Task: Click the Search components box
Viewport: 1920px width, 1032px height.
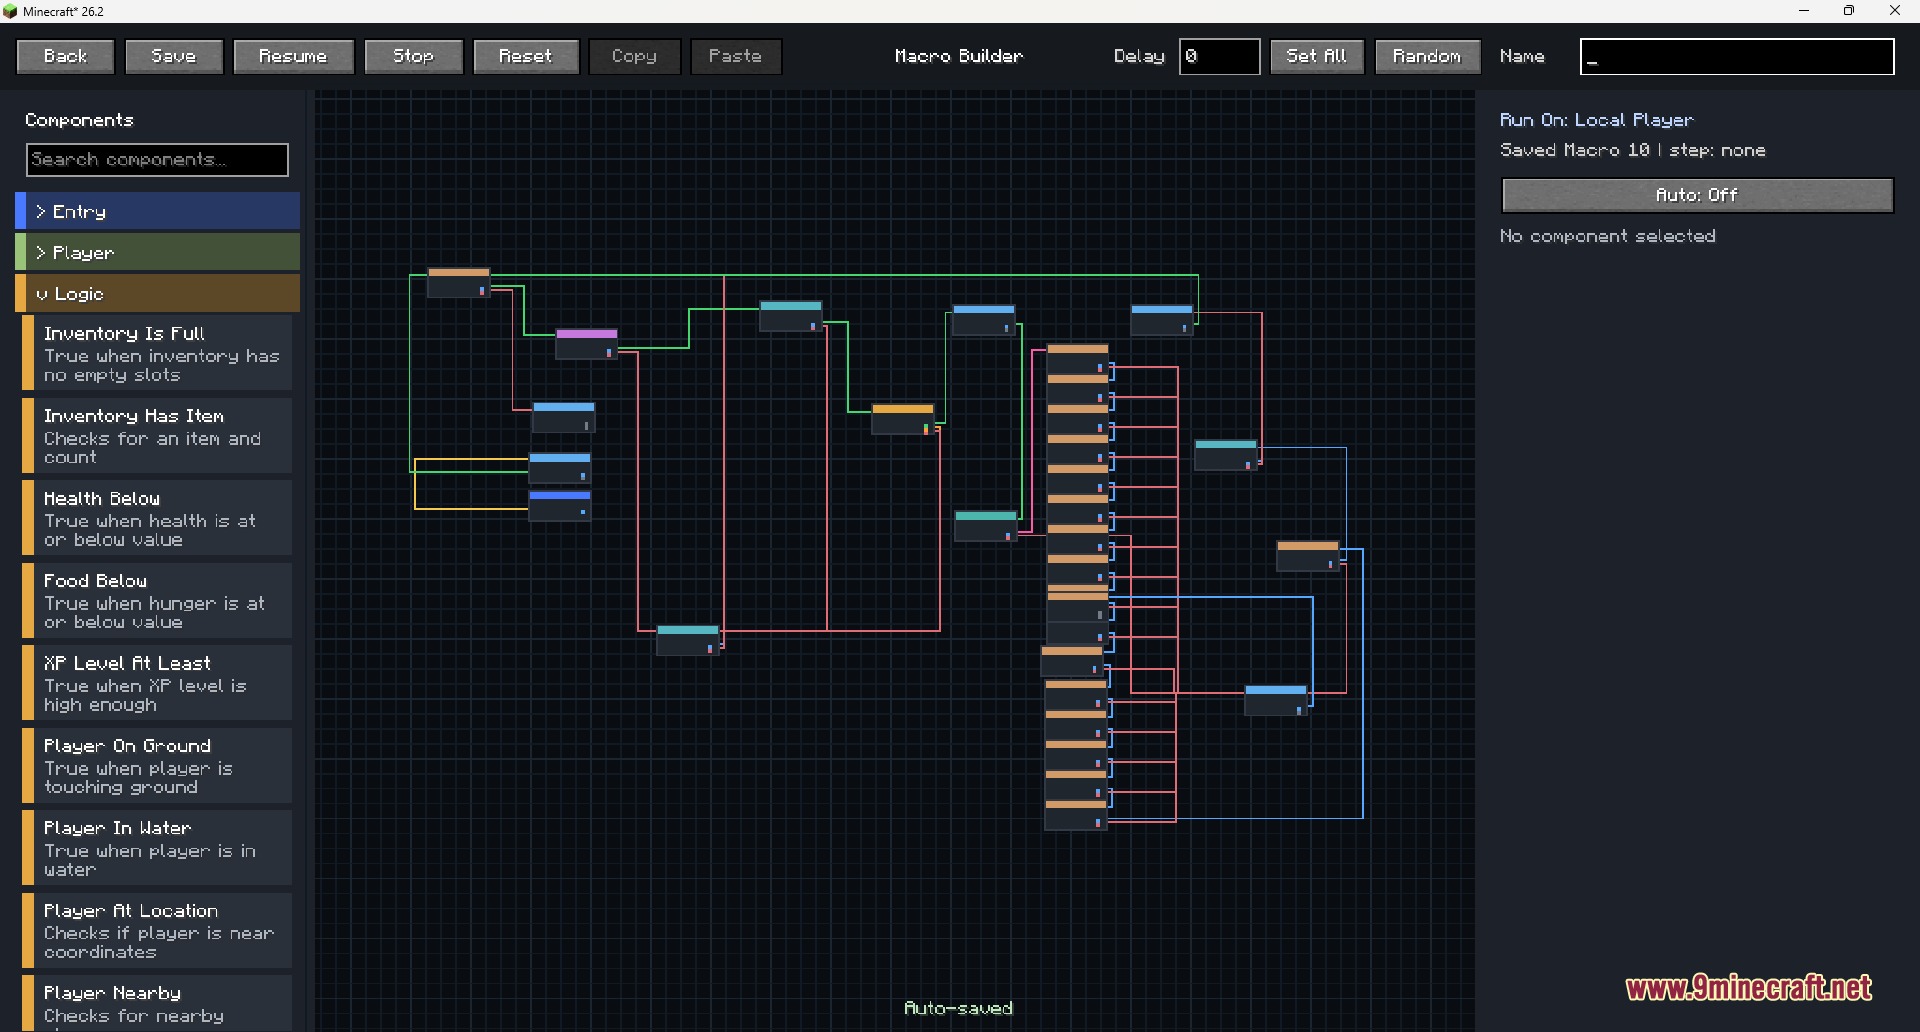Action: [157, 160]
